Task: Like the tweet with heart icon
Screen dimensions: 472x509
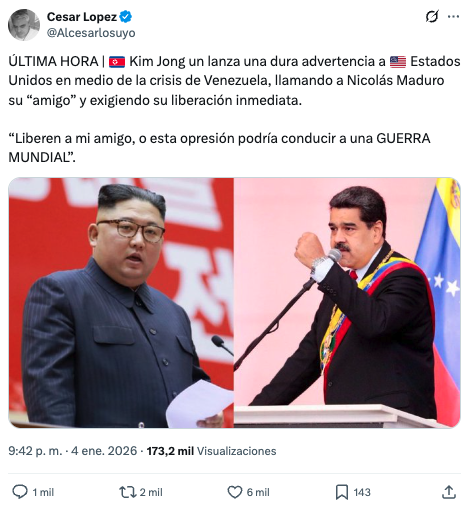Action: click(235, 492)
